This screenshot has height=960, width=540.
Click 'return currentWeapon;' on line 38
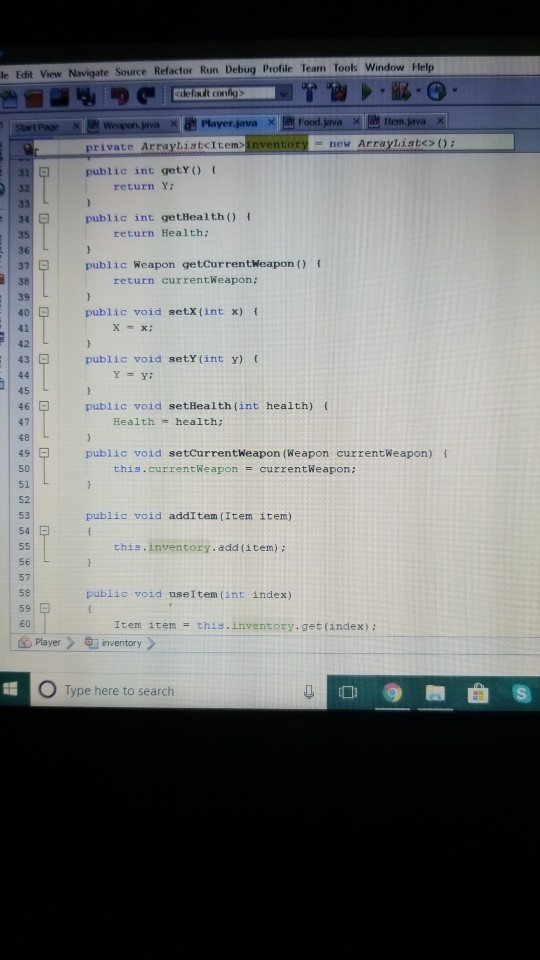click(186, 280)
